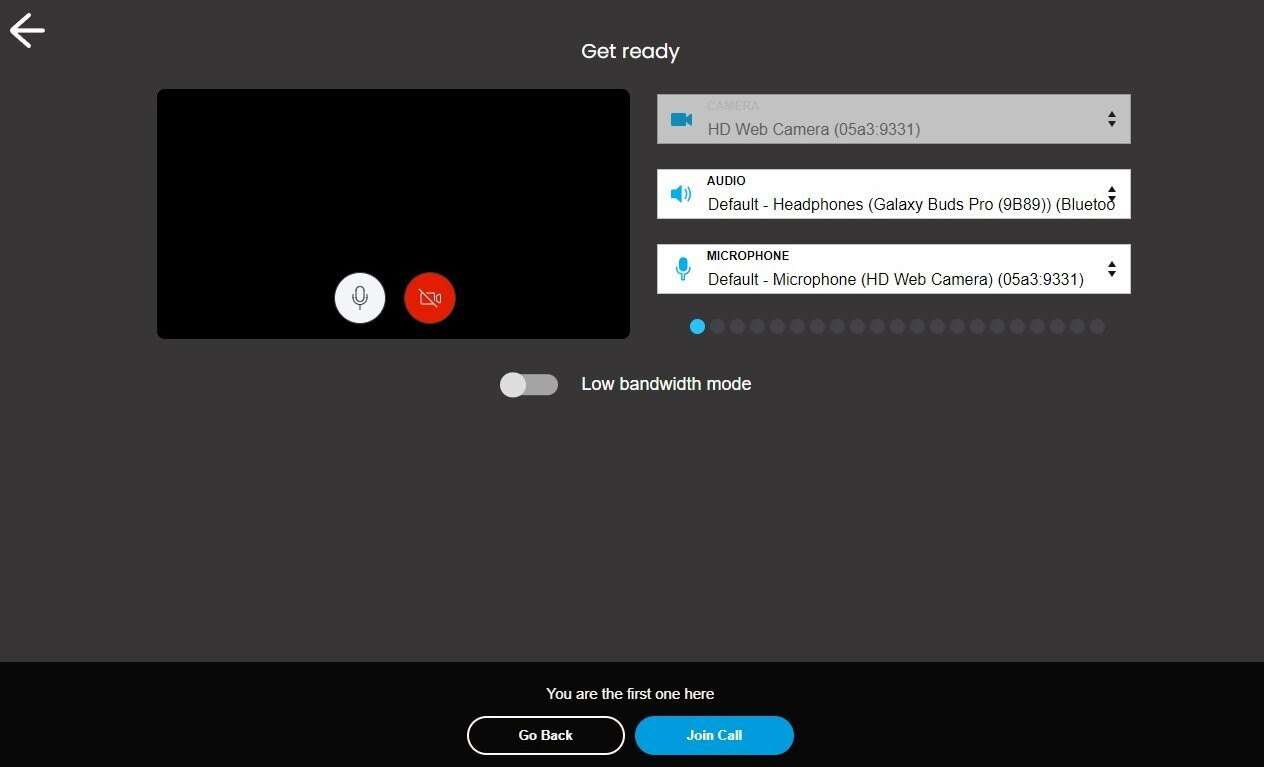Click the Audio dropdown arrows
Viewport: 1264px width, 767px height.
point(1112,192)
